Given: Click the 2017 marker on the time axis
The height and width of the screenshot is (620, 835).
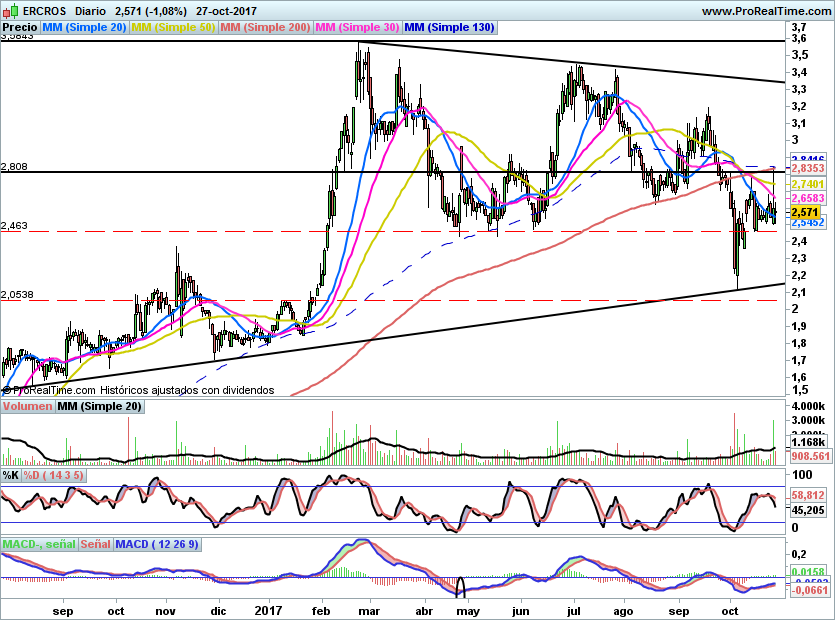Looking at the screenshot, I should pyautogui.click(x=270, y=610).
